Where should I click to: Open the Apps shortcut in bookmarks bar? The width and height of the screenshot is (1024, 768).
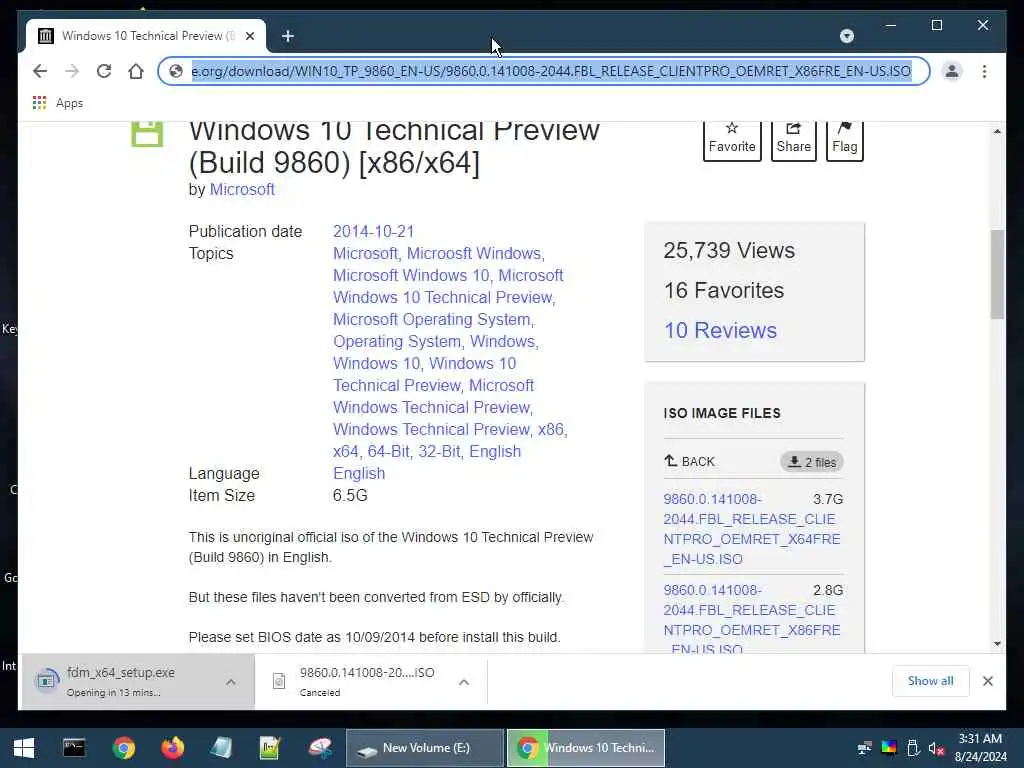(x=57, y=103)
